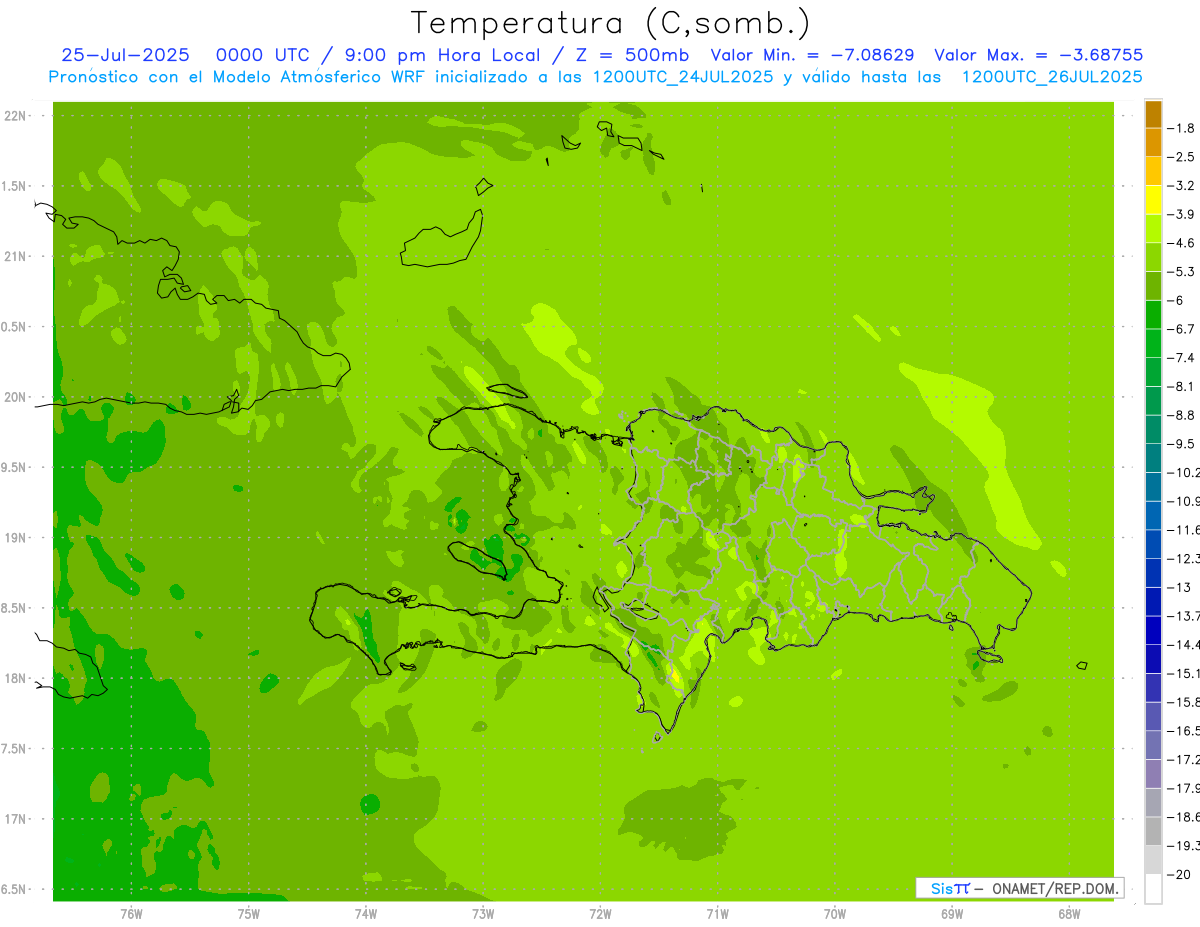The width and height of the screenshot is (1200, 927).
Task: Click the '-4.6' color scale label
Action: tap(1181, 243)
